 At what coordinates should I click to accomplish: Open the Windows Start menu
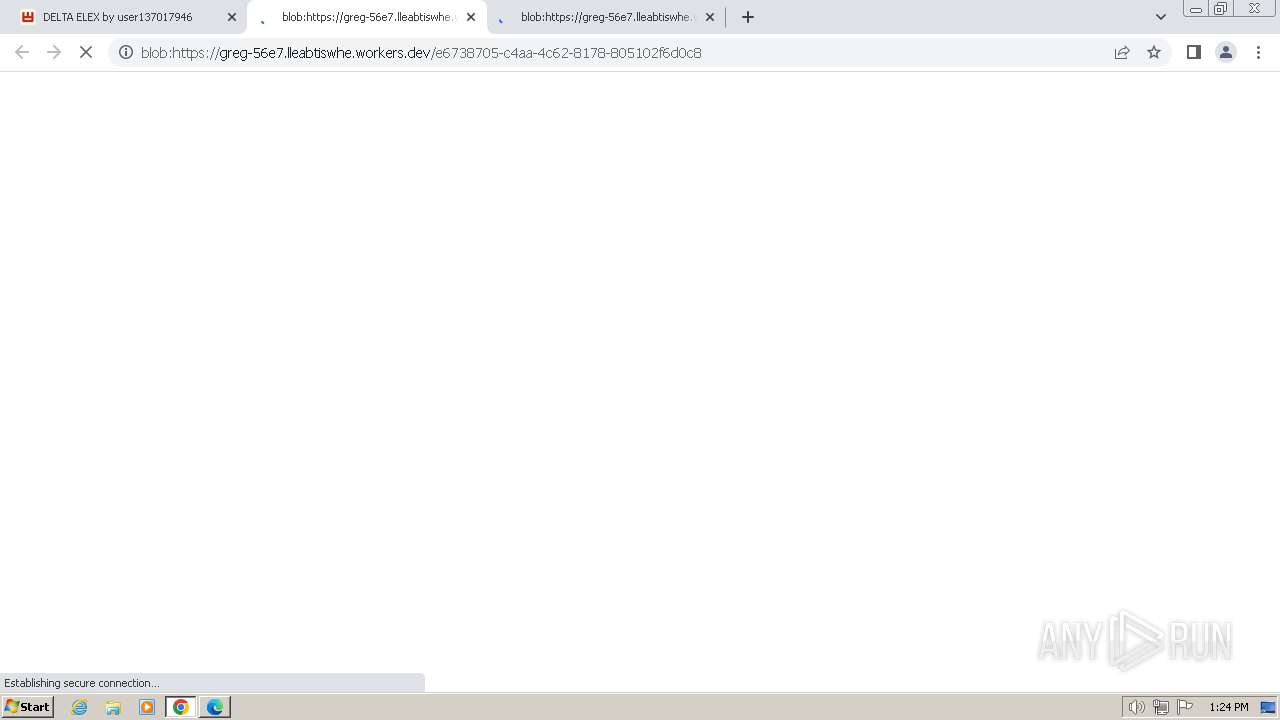(27, 707)
